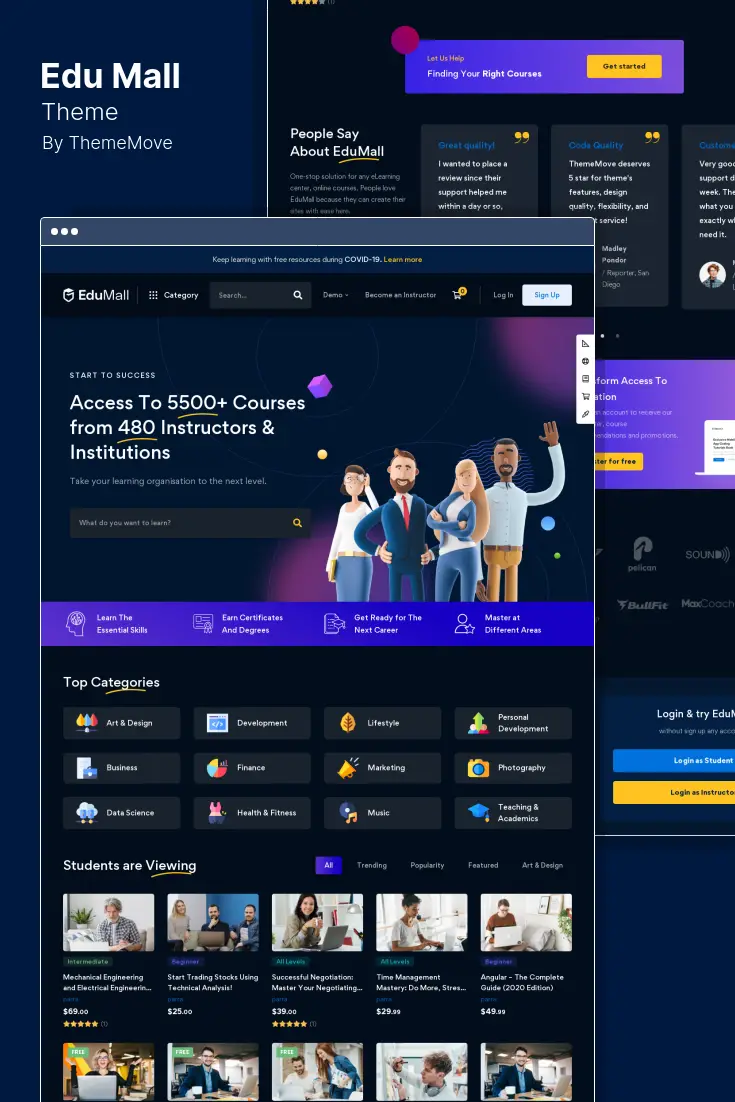Click the yellow search icon in hero field

pos(297,523)
